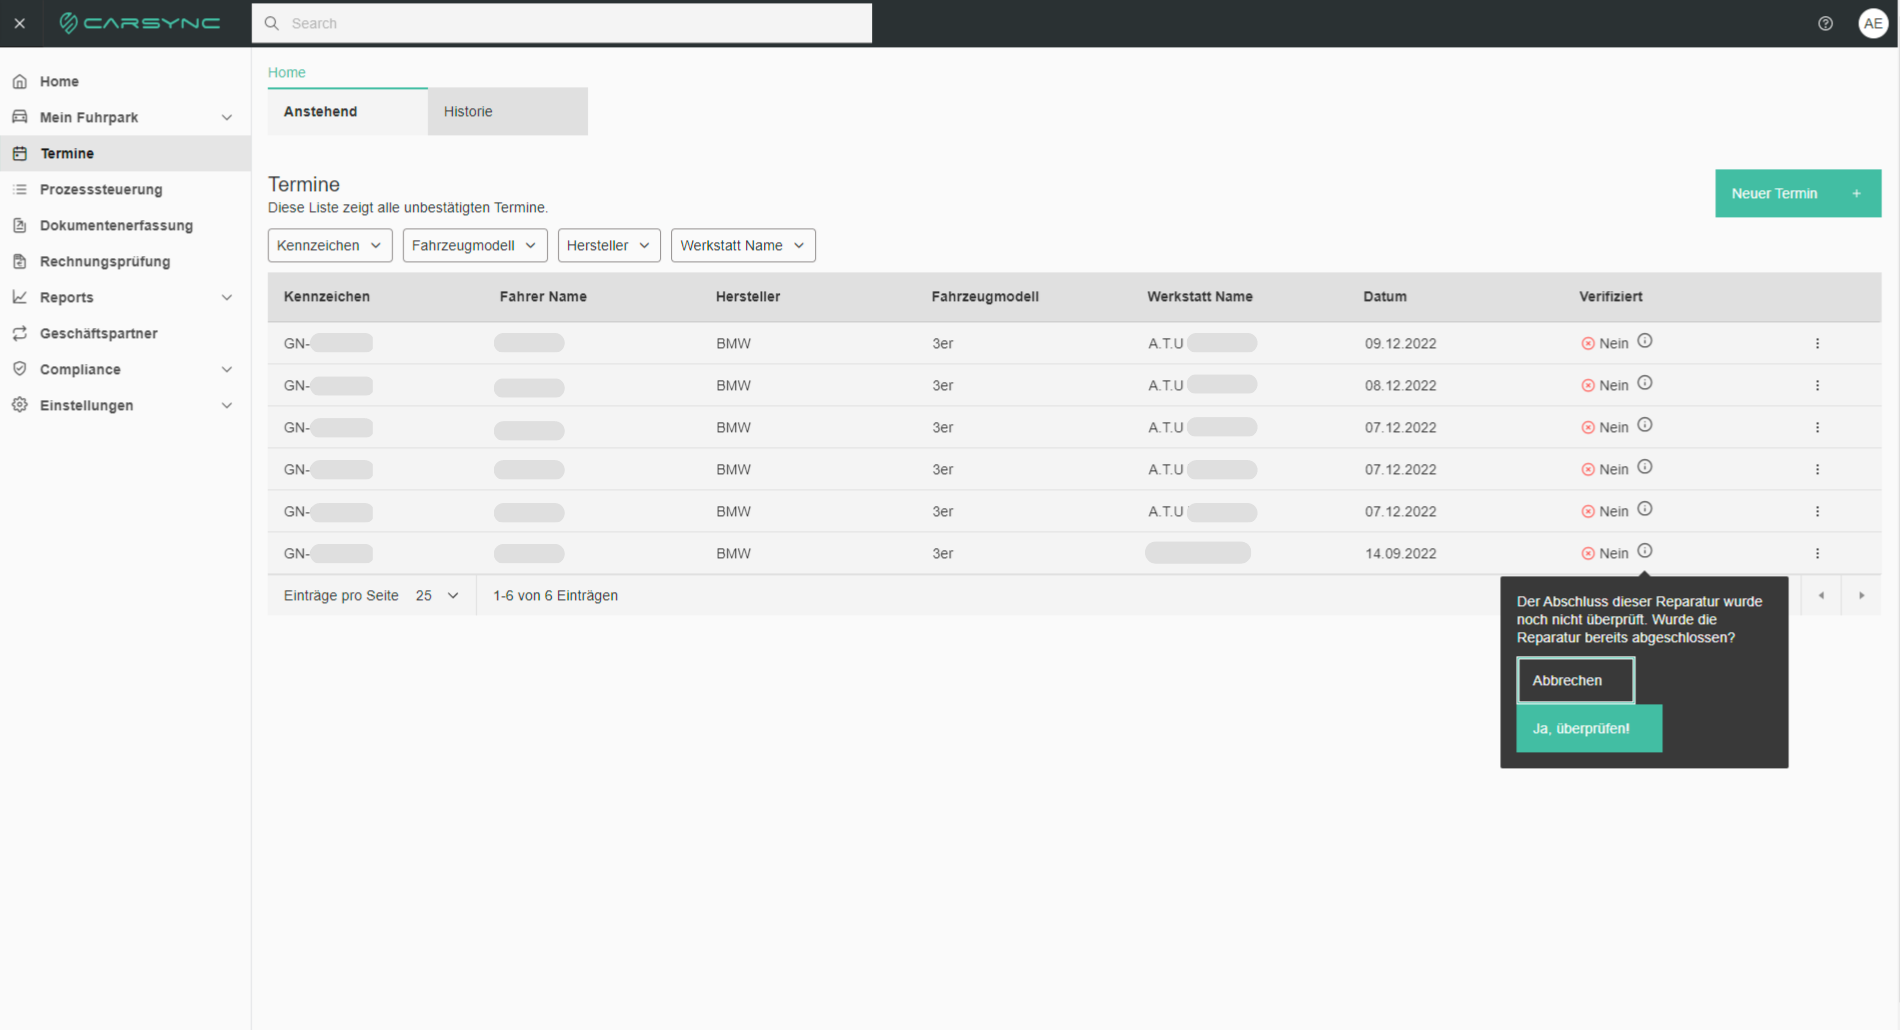Open Dokumentenerfassung in the sidebar
The image size is (1900, 1030).
click(x=125, y=225)
